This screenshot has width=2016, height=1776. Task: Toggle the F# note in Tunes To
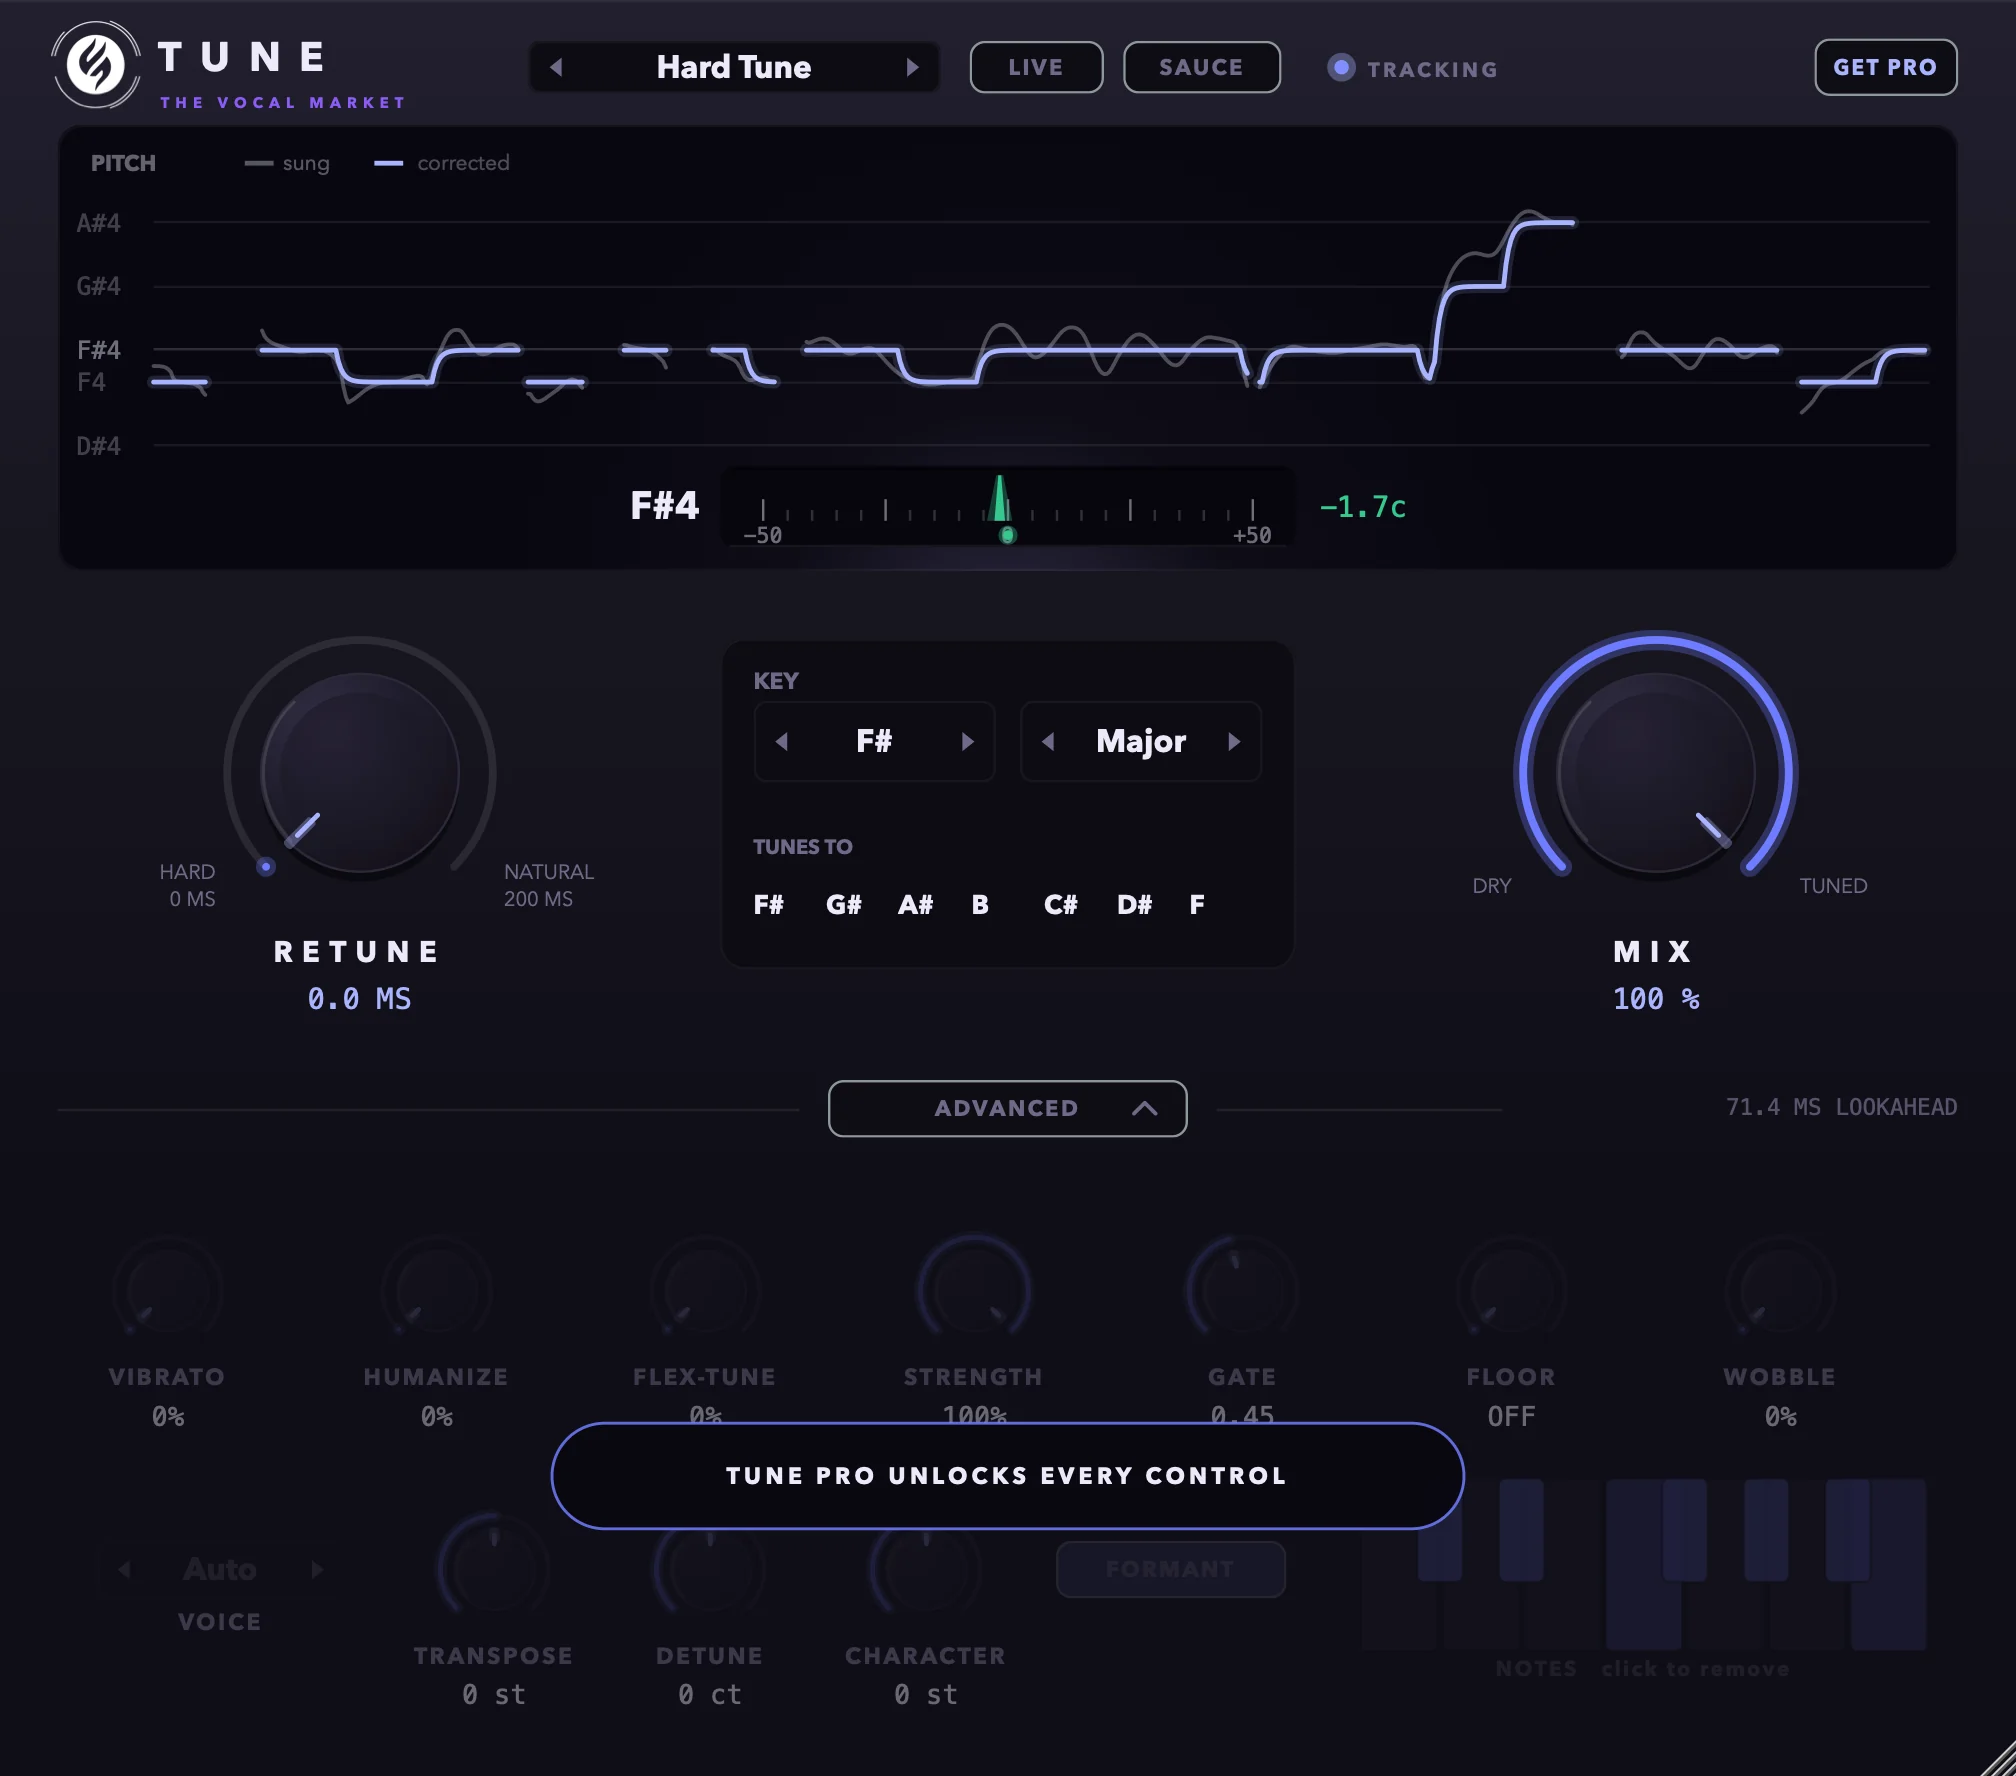(768, 905)
